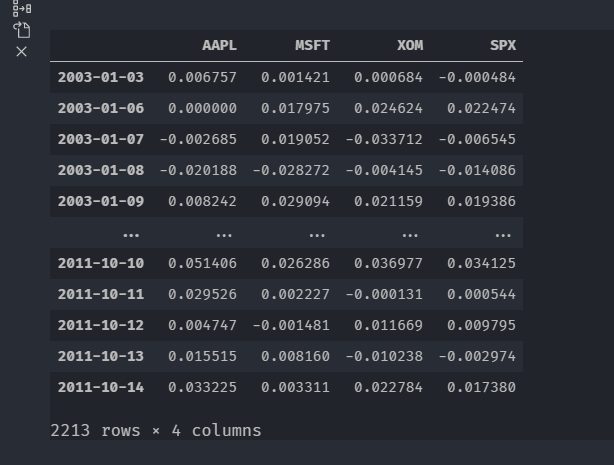The image size is (614, 465).
Task: Select the XOM column header
Action: click(410, 45)
